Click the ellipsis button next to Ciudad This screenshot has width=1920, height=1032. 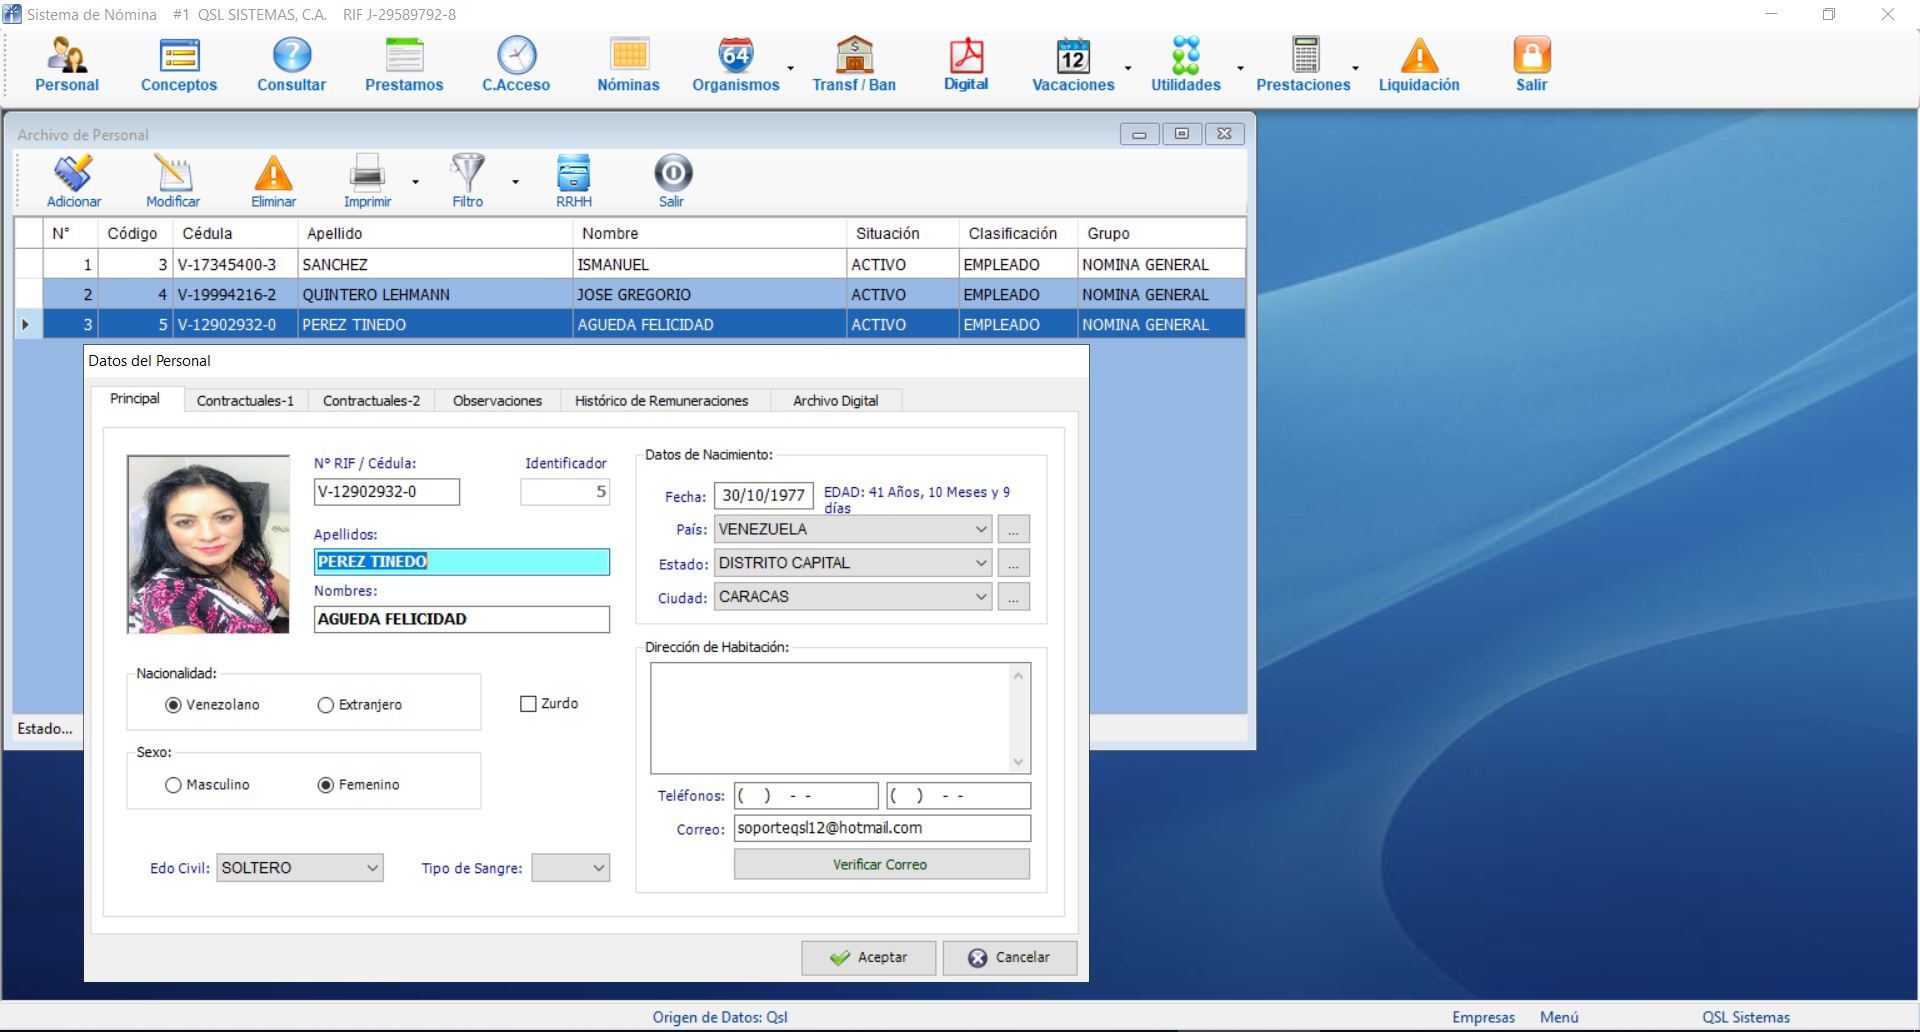click(1013, 598)
